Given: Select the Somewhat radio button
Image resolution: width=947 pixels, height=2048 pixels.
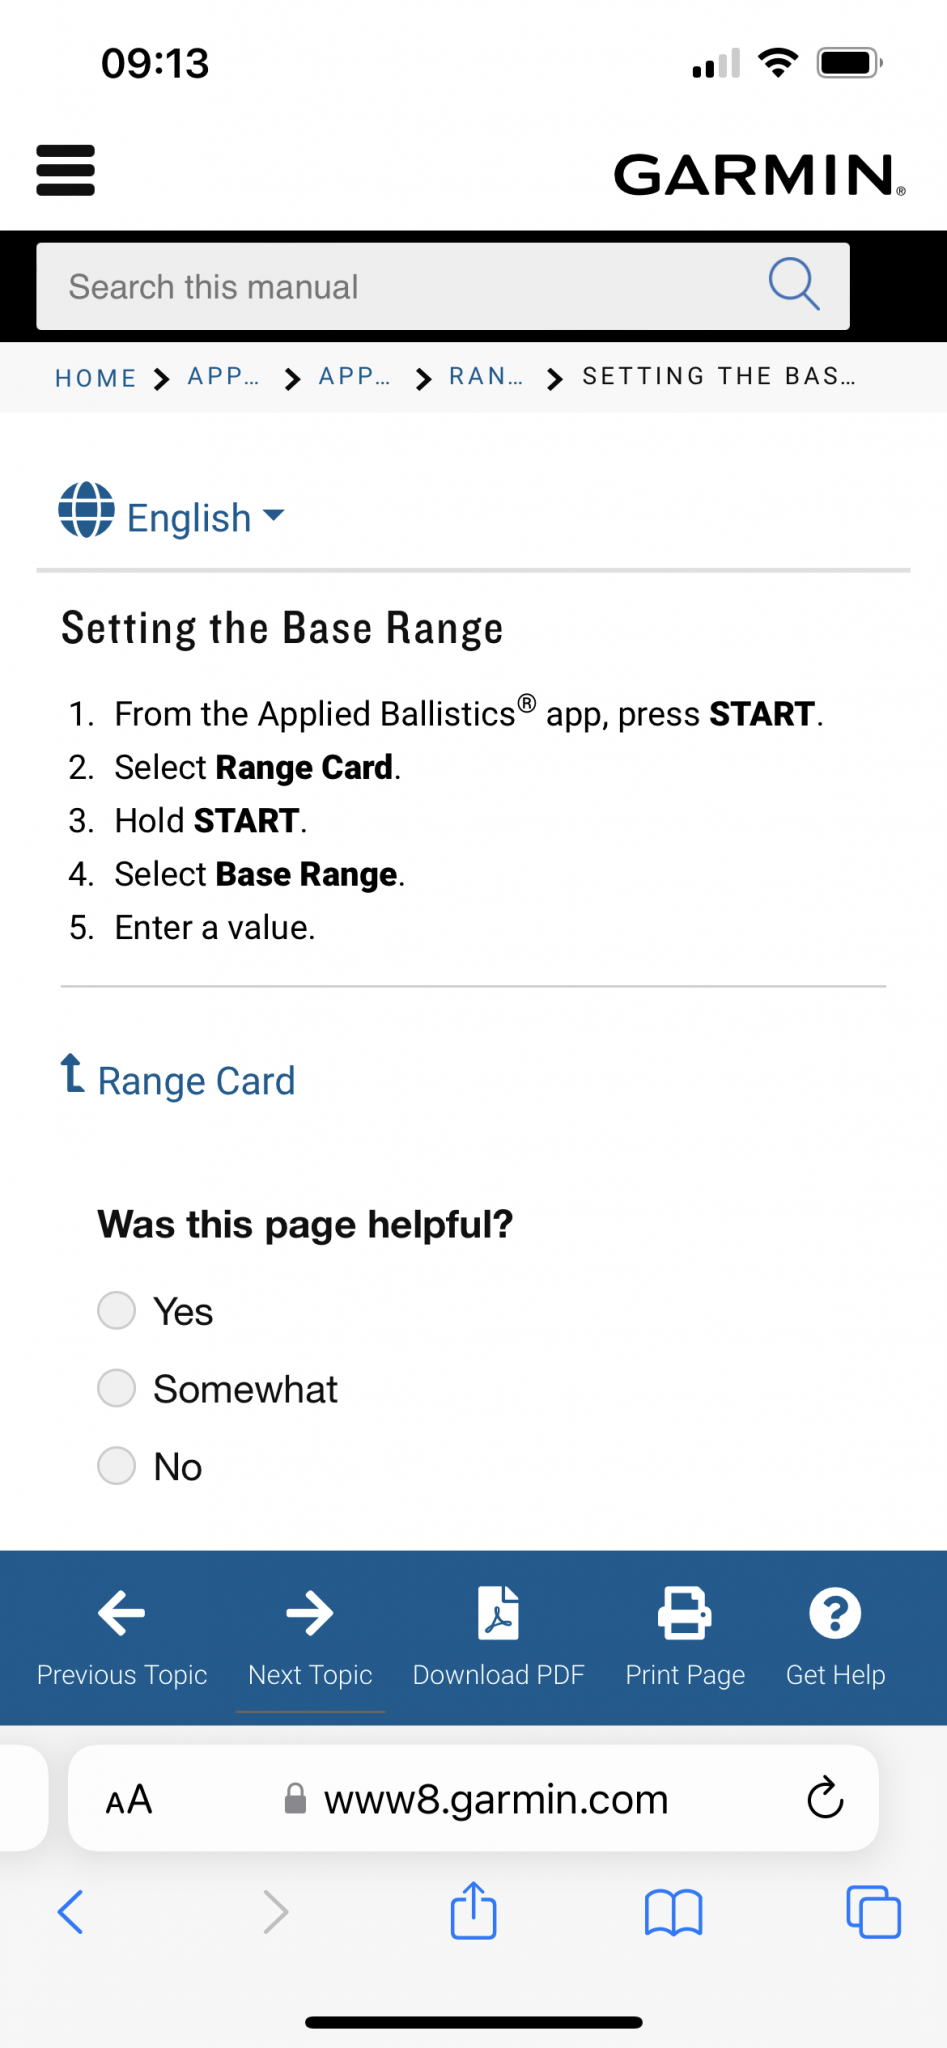Looking at the screenshot, I should pyautogui.click(x=116, y=1388).
